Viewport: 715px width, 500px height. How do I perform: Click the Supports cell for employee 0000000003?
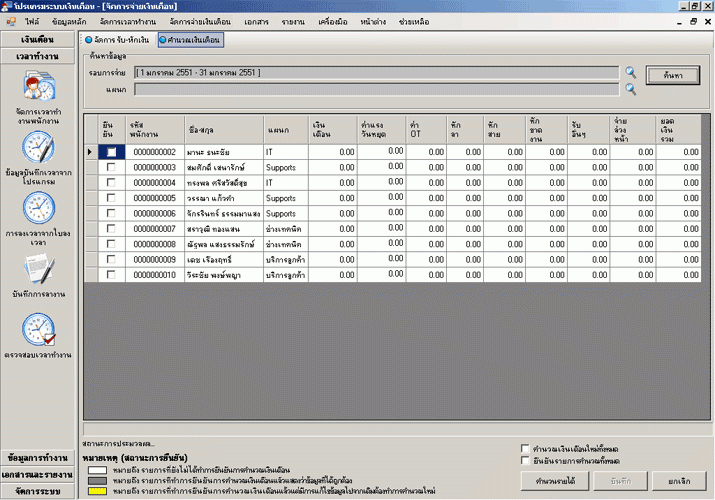coord(286,167)
